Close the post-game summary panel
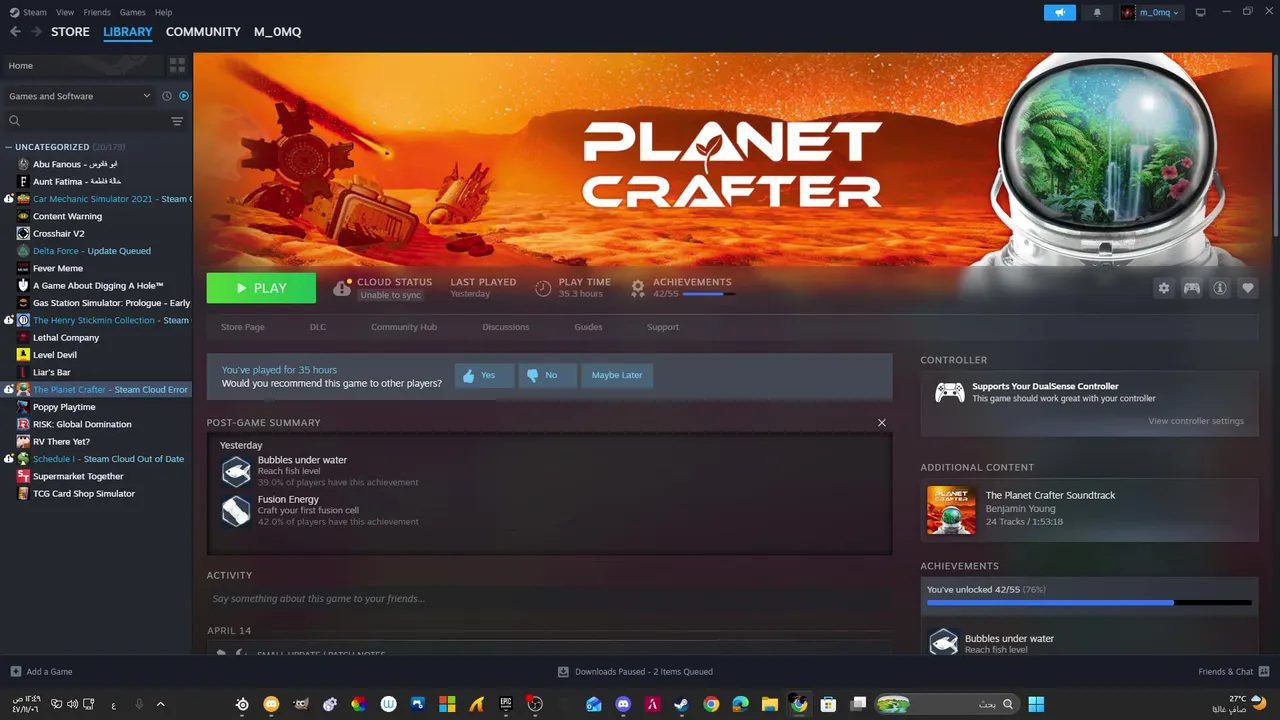The width and height of the screenshot is (1280, 720). 882,422
